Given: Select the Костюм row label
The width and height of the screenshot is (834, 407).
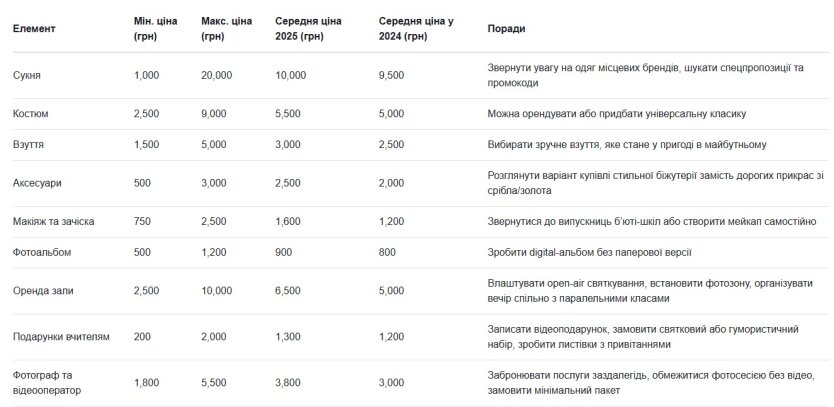Looking at the screenshot, I should (x=30, y=114).
